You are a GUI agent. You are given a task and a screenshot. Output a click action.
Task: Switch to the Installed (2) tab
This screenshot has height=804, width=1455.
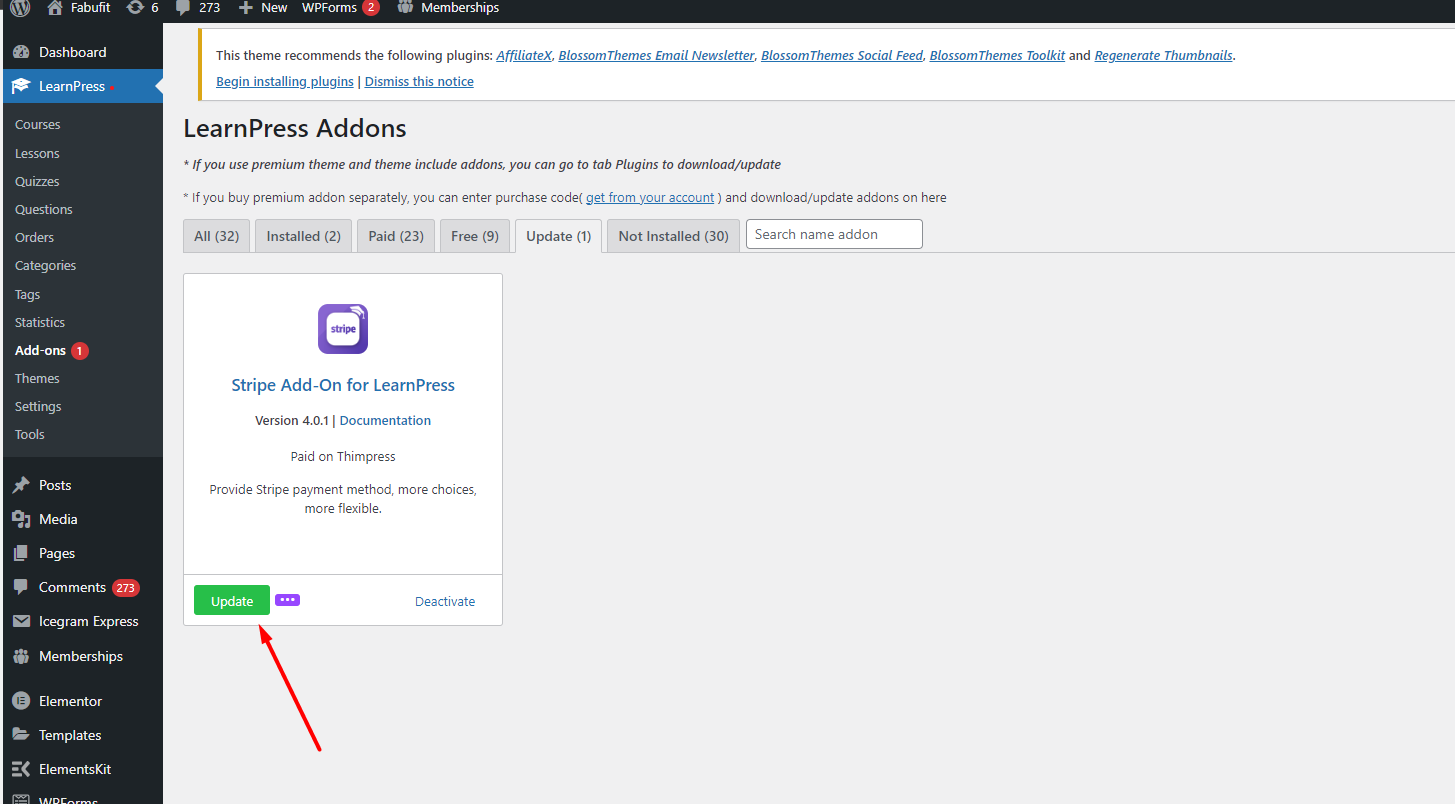click(x=303, y=236)
